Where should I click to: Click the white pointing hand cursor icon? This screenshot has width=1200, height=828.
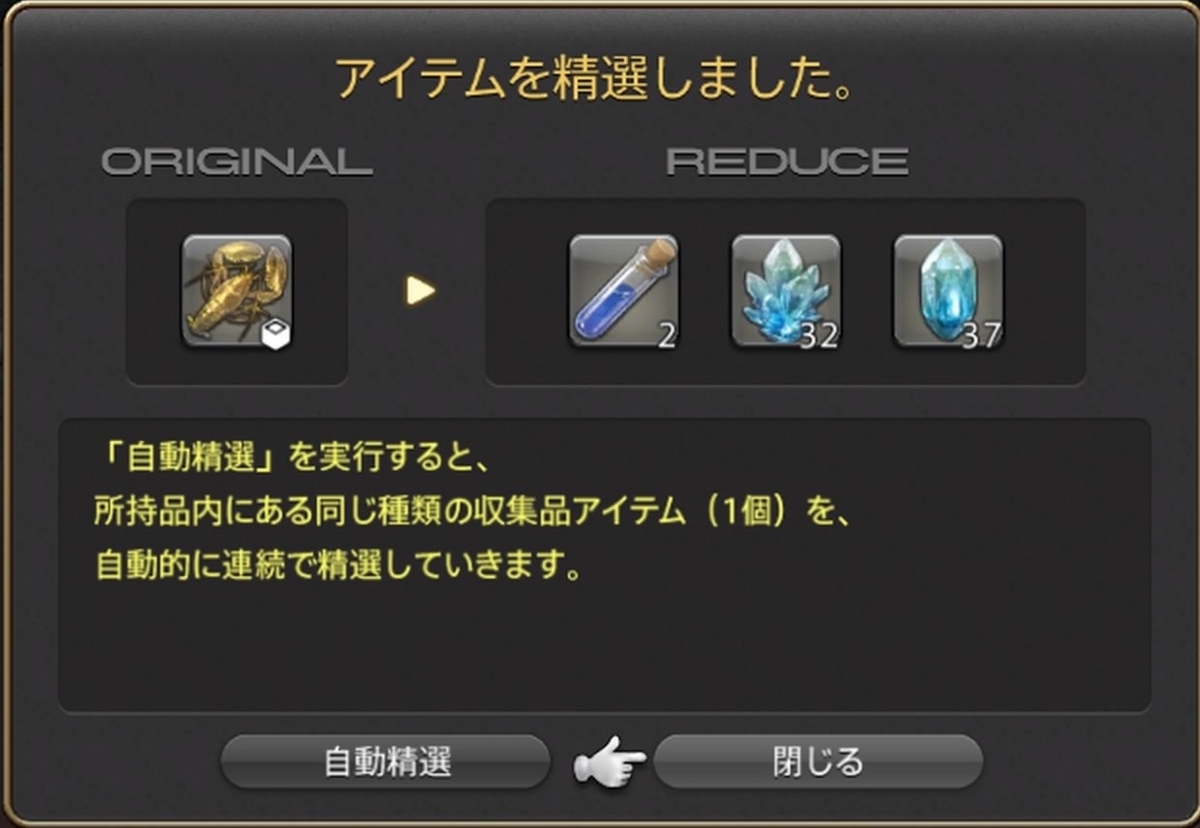click(x=609, y=764)
